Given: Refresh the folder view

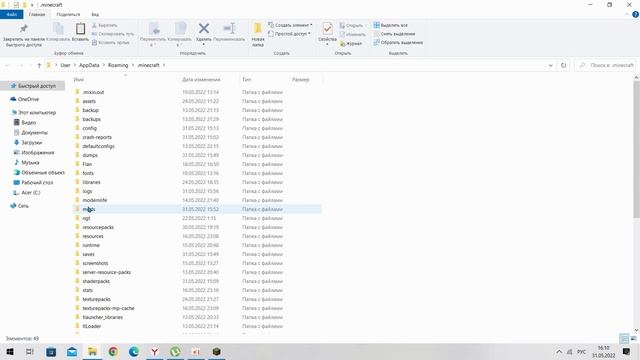Looking at the screenshot, I should tap(563, 65).
